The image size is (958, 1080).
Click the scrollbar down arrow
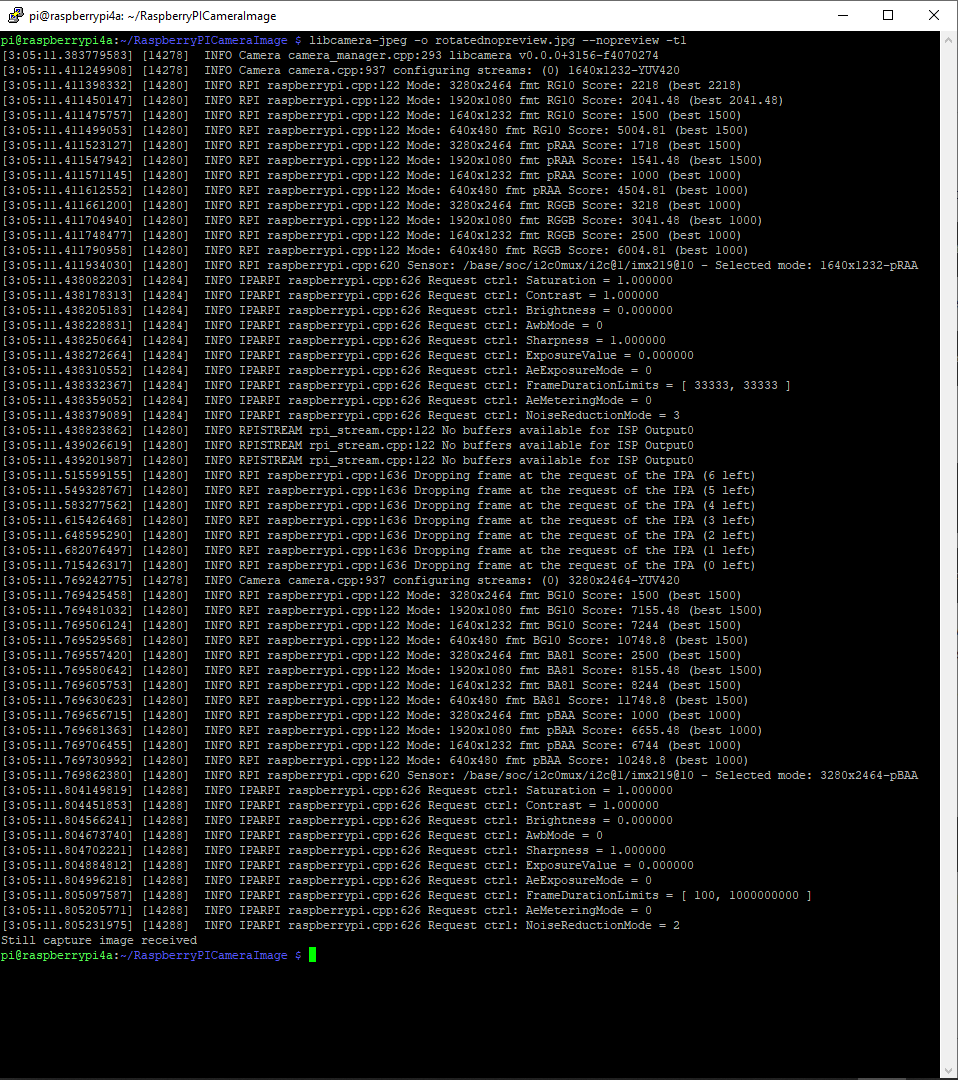[949, 1071]
